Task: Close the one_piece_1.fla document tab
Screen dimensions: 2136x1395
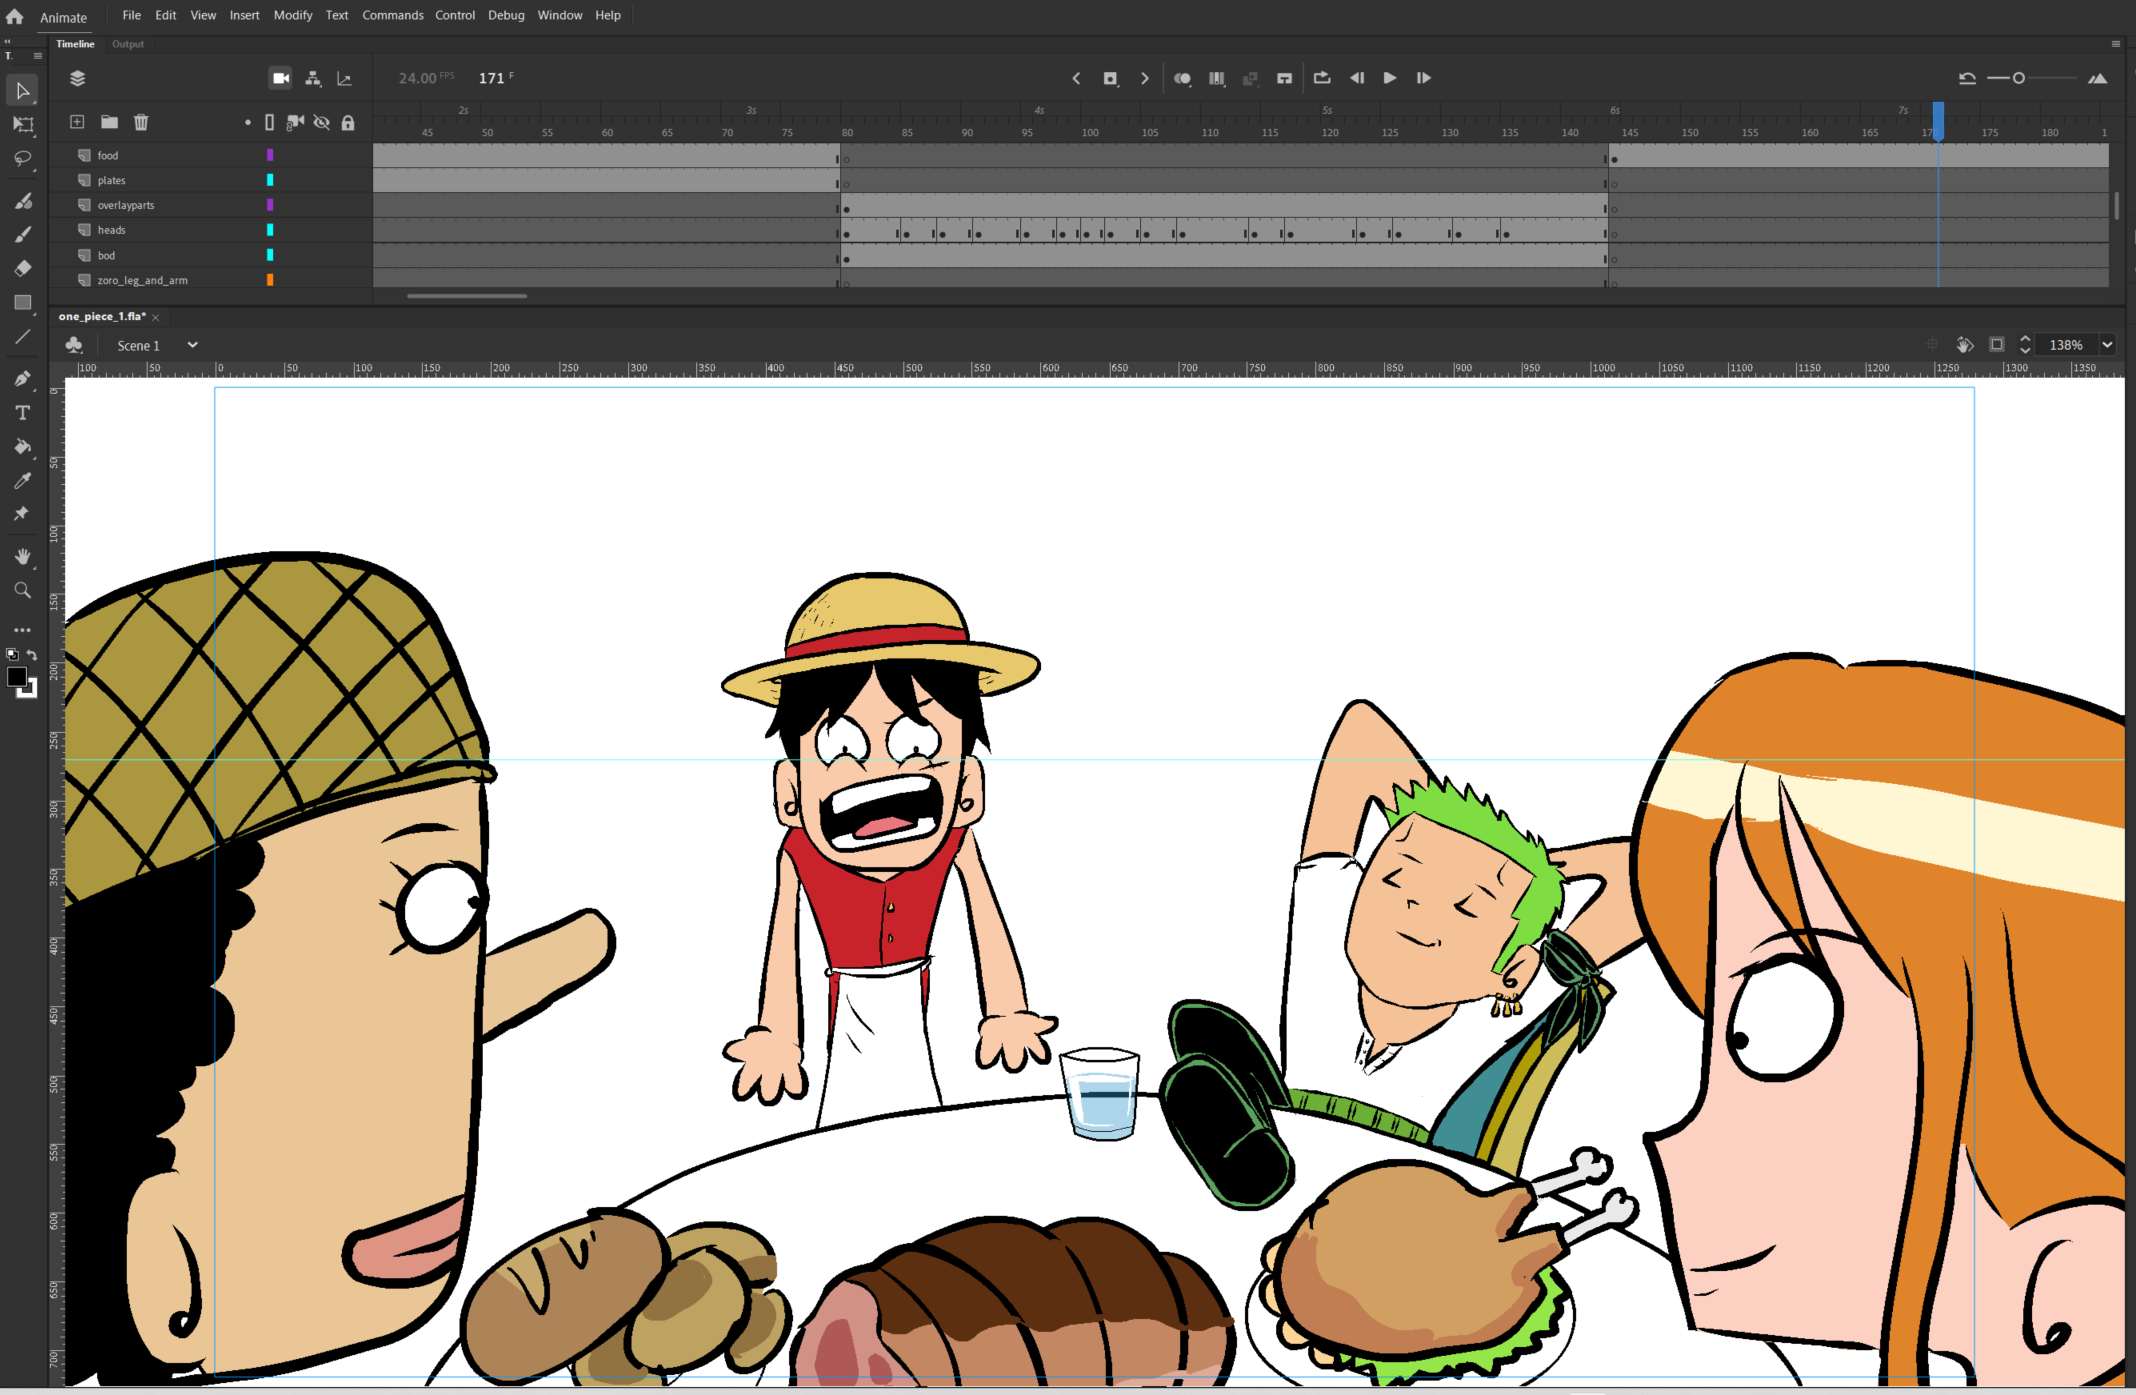Action: (156, 317)
